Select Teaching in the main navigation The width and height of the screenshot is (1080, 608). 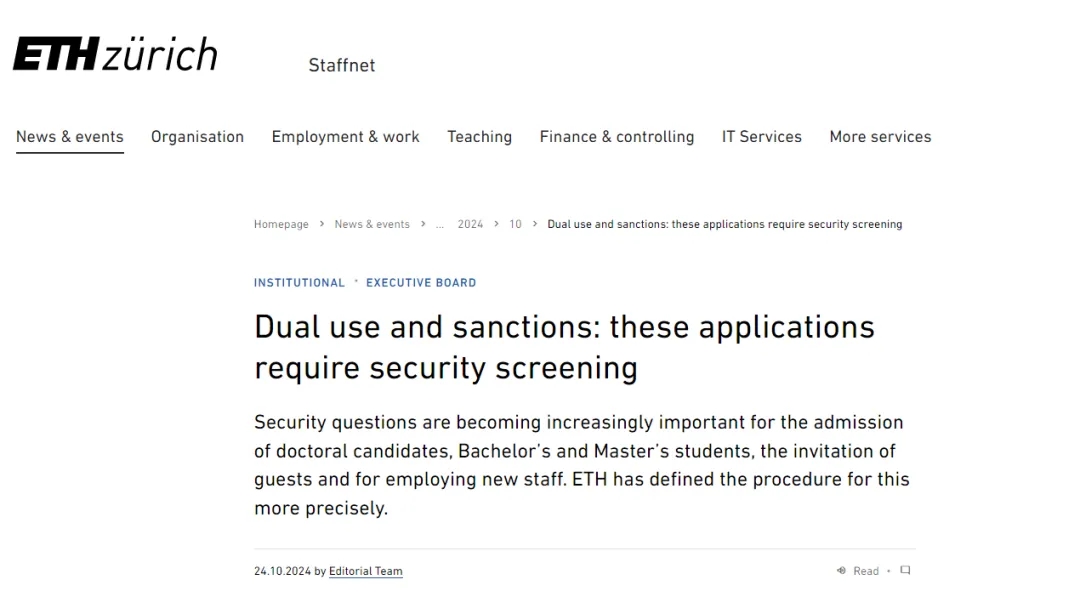click(479, 136)
